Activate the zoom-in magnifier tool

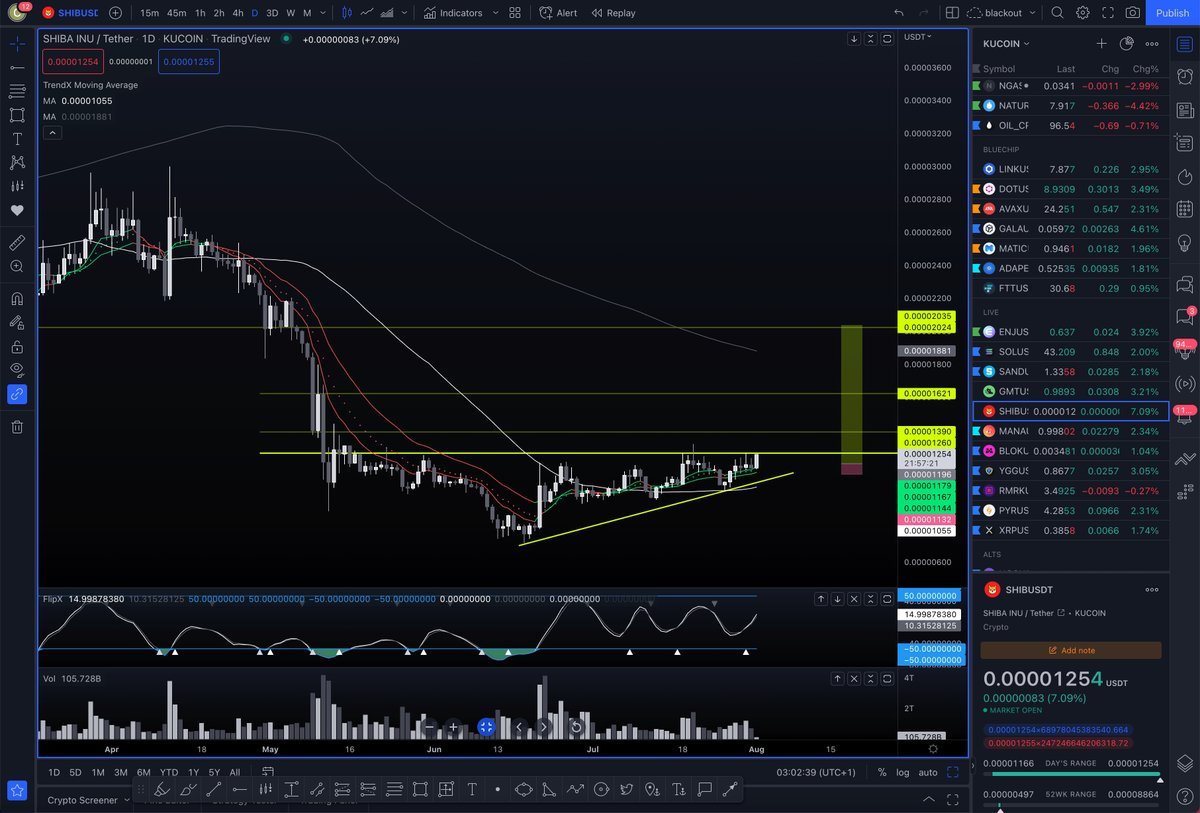[17, 267]
